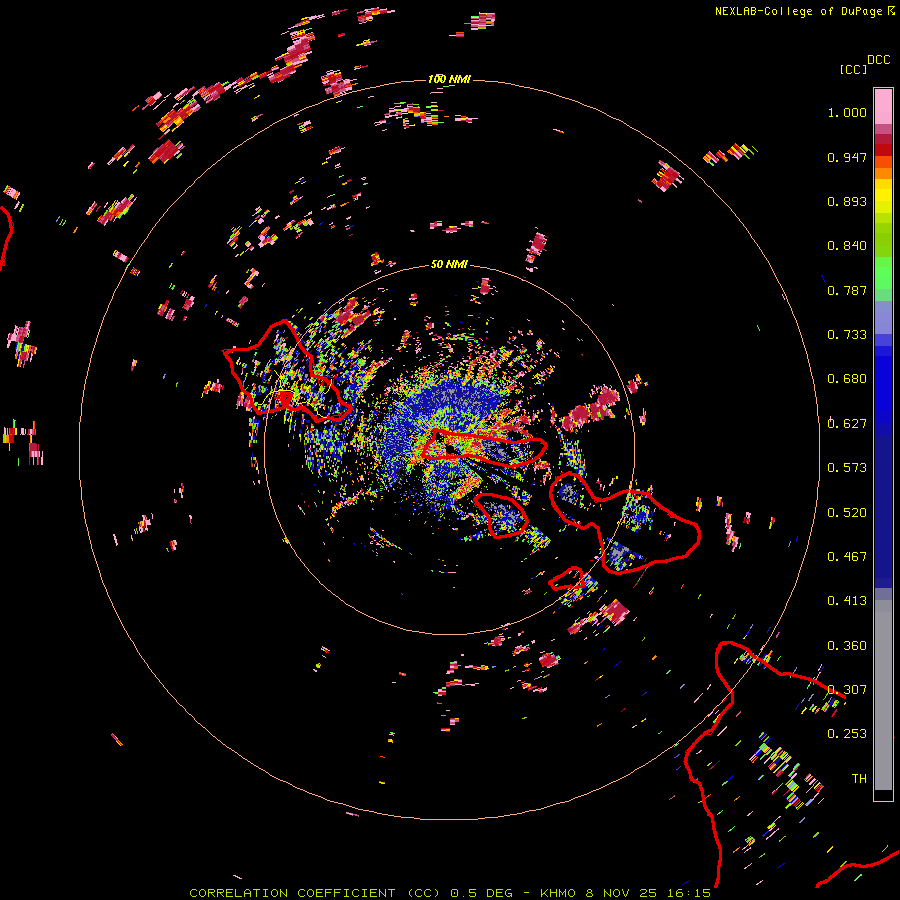Click the 0.5 DEG elevation text

pyautogui.click(x=481, y=893)
